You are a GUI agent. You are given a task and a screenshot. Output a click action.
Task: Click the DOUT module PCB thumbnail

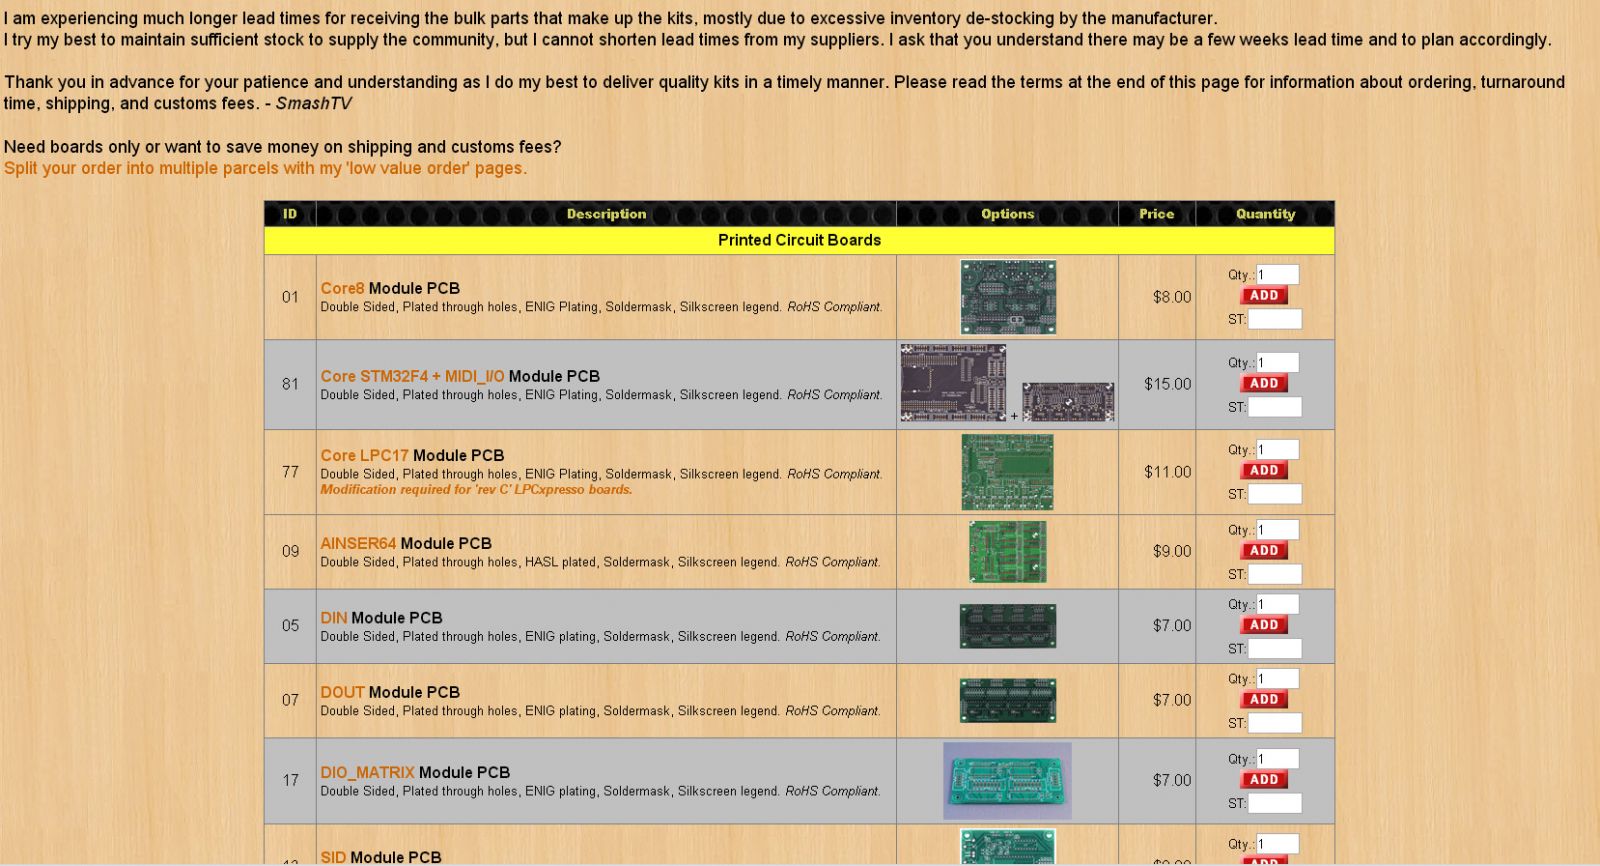pos(1007,700)
